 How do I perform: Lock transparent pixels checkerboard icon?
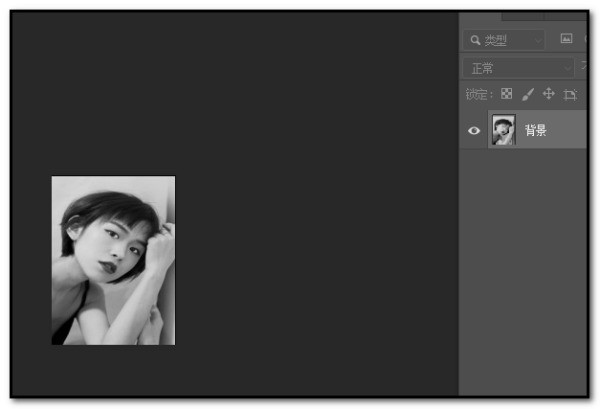point(506,93)
